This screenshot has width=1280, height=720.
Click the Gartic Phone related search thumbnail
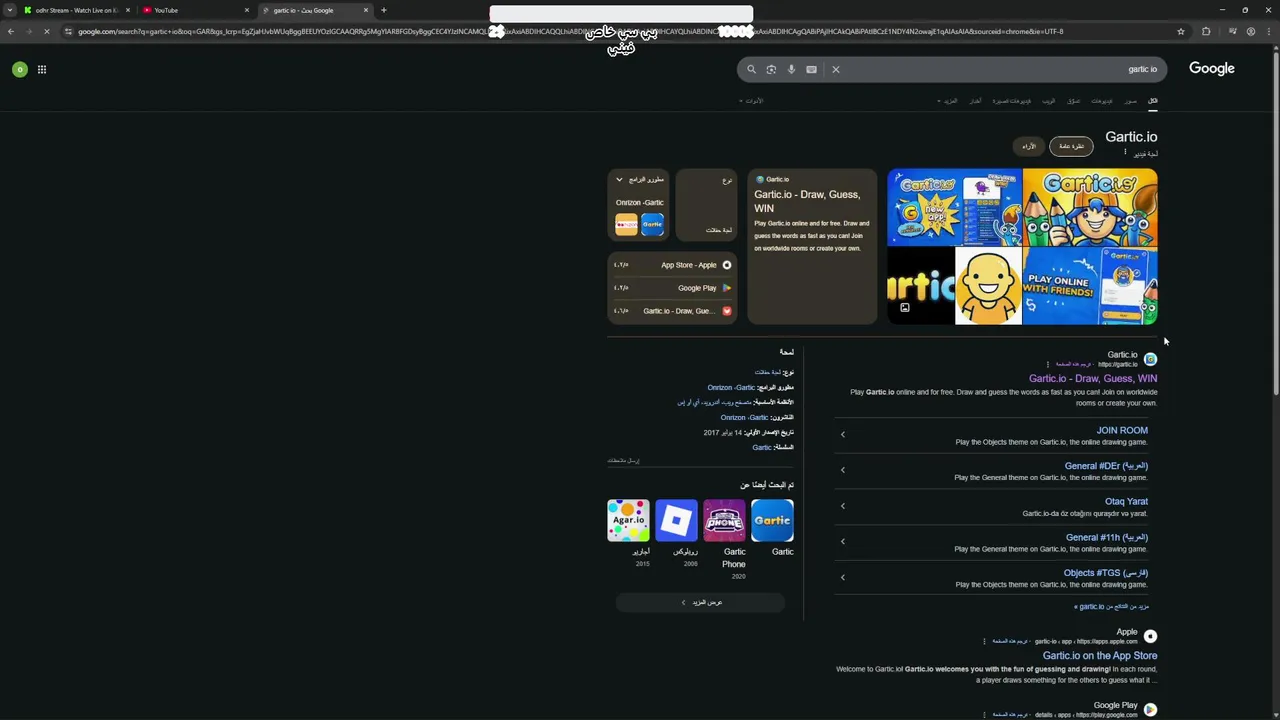pyautogui.click(x=724, y=521)
